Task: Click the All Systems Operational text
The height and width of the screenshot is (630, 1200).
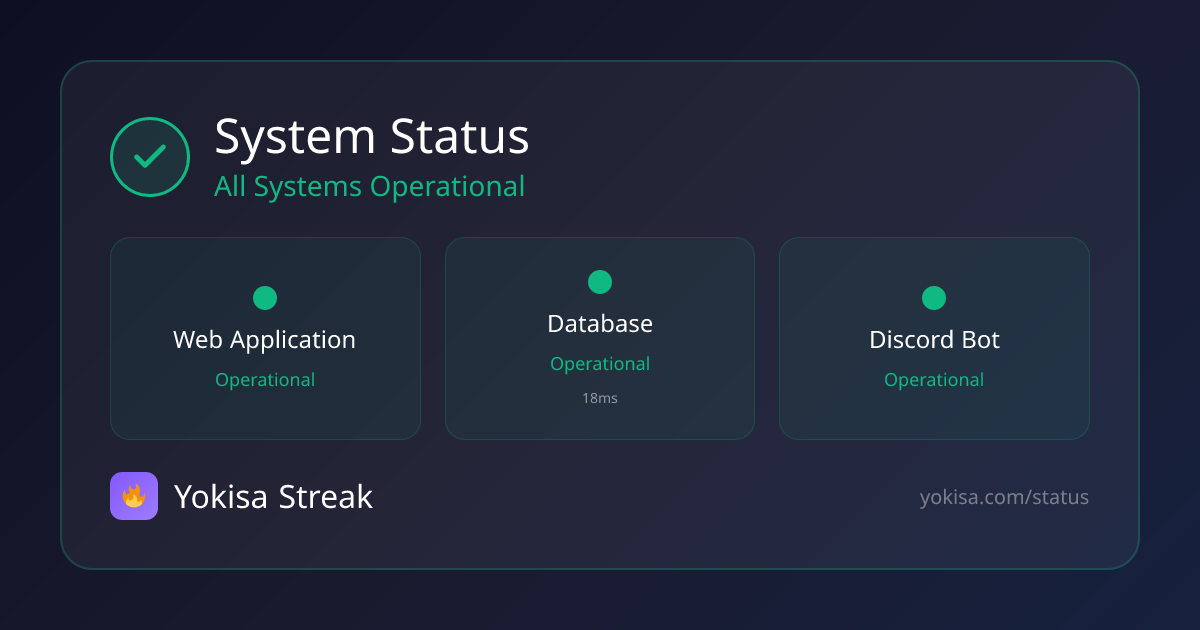Action: [369, 187]
